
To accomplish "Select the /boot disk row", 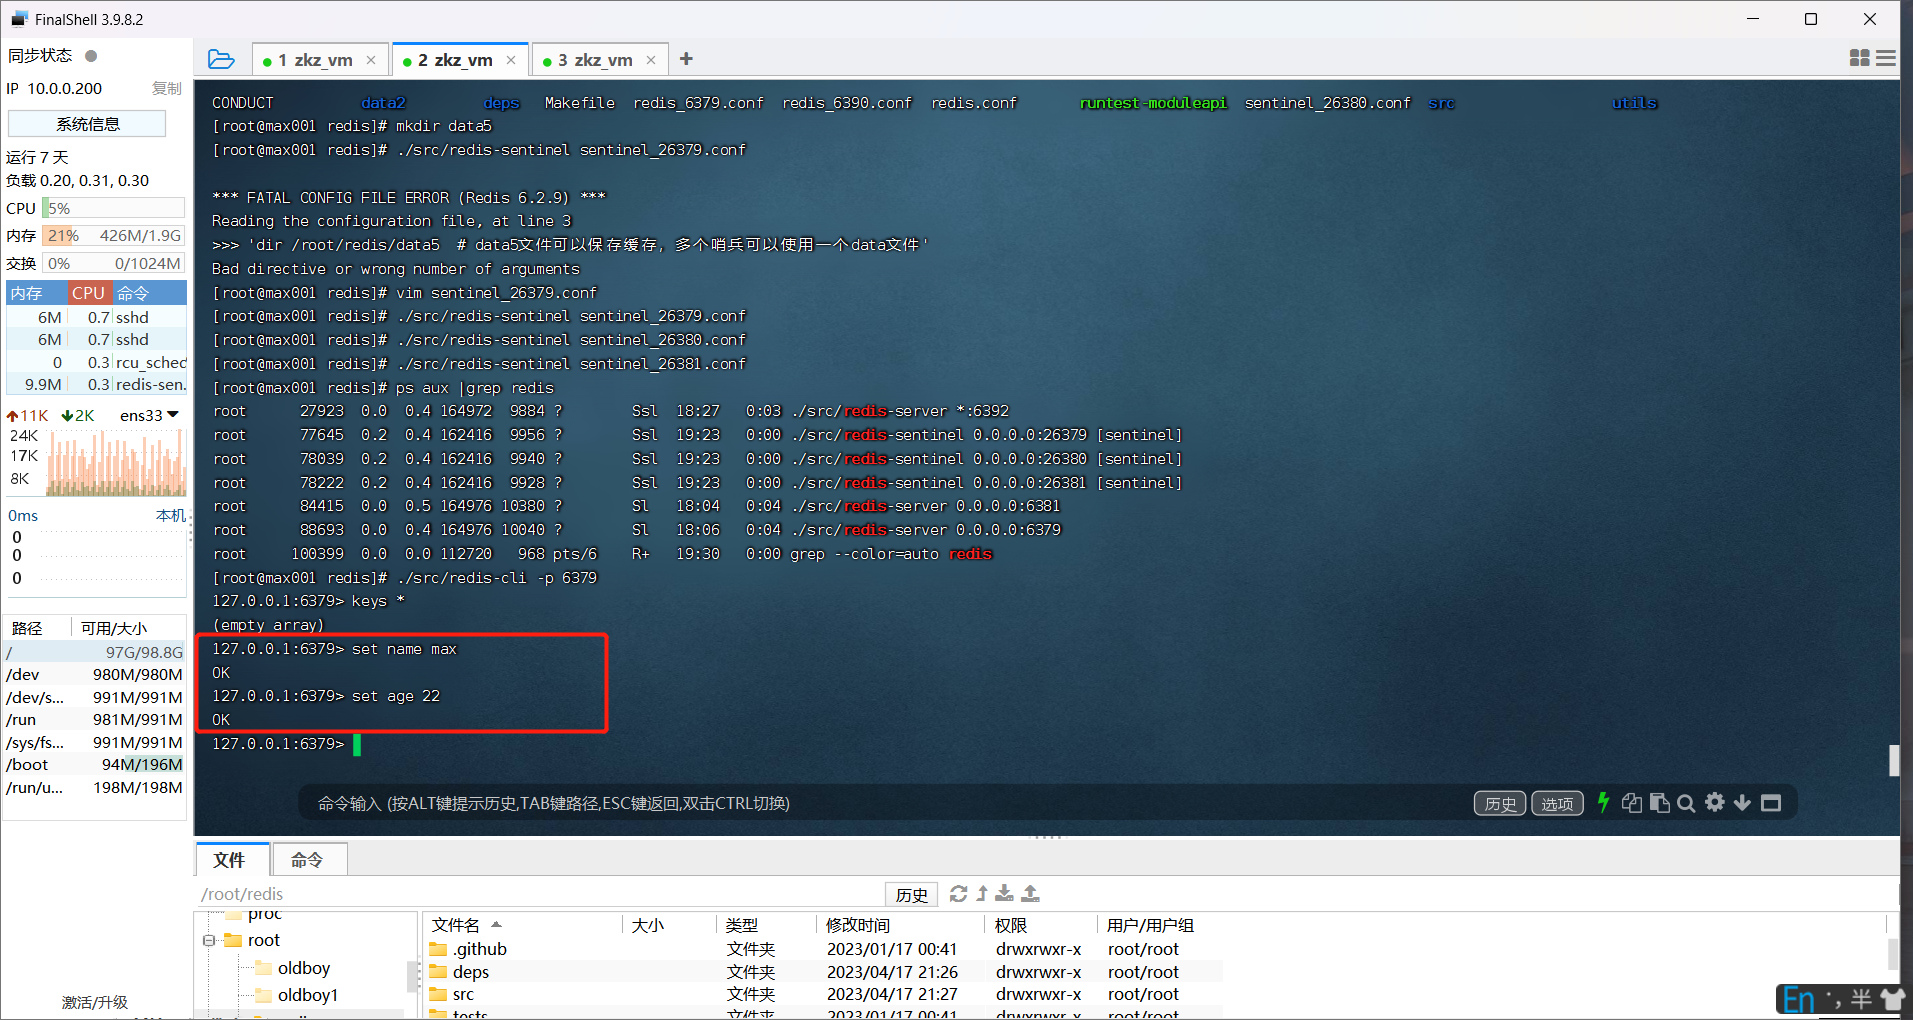I will pos(95,764).
